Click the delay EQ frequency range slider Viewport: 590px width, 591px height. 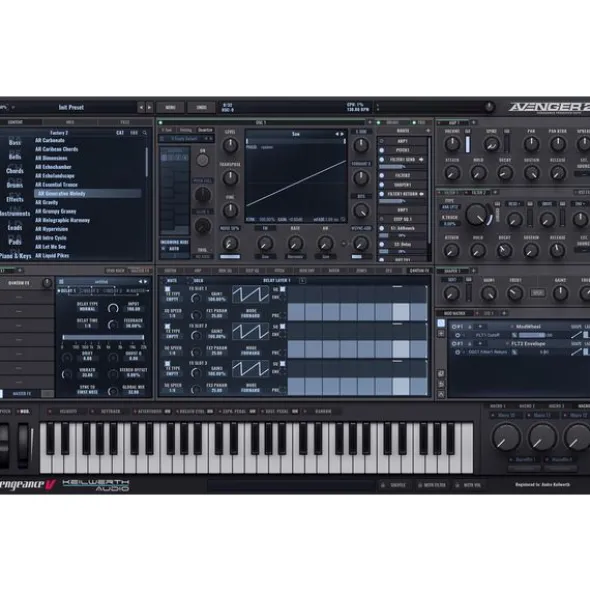click(103, 337)
